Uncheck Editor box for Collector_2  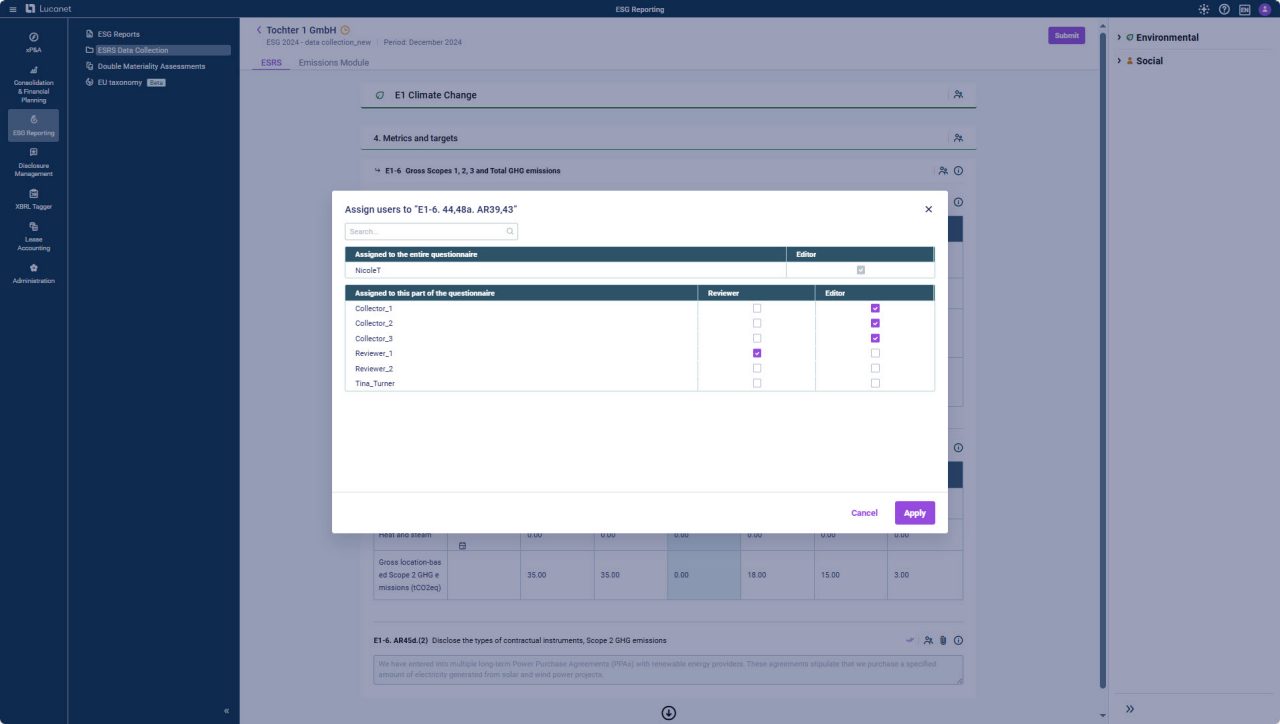pos(875,323)
